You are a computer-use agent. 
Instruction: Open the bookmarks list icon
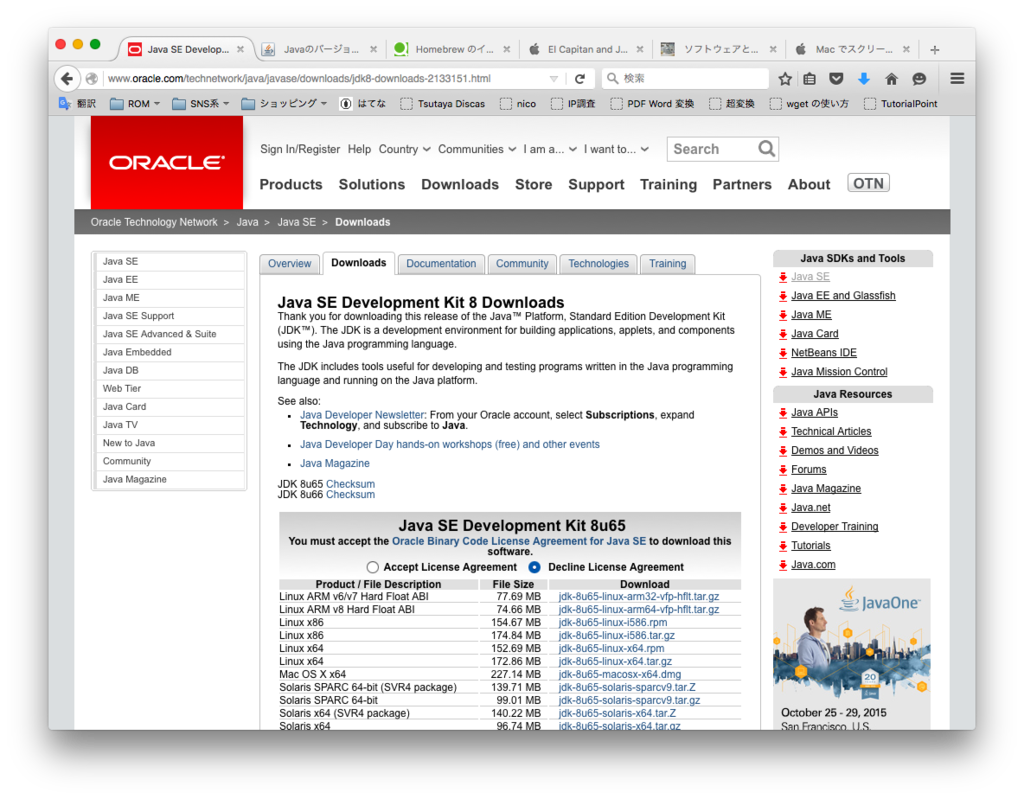pos(810,78)
